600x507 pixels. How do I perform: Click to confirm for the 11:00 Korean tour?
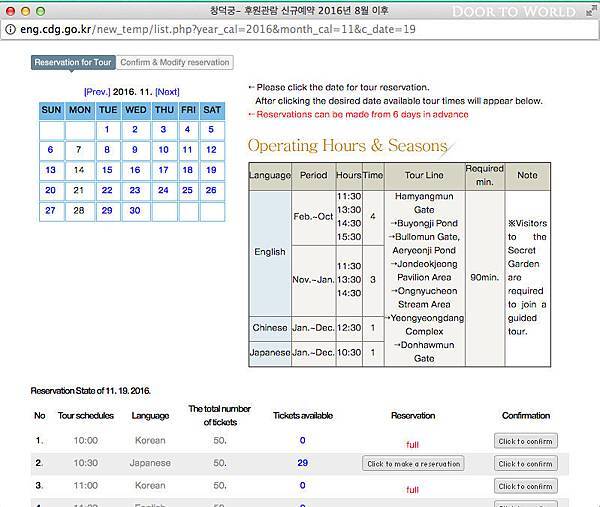pos(525,486)
